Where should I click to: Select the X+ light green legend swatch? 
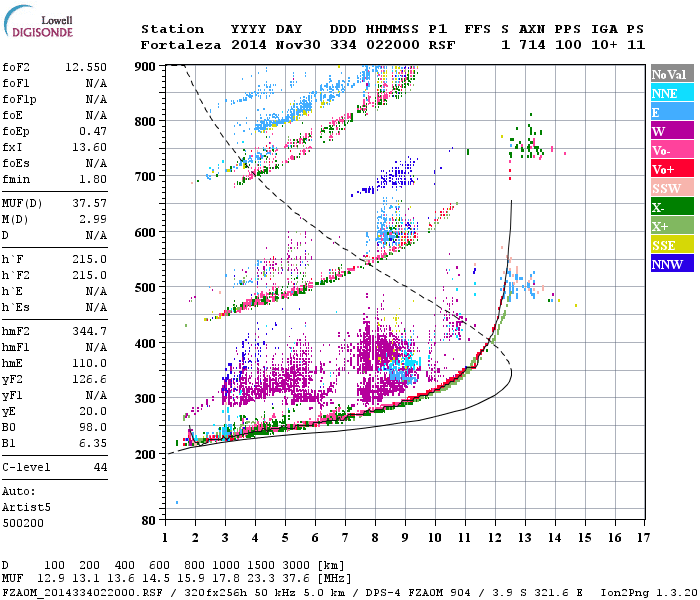[x=672, y=225]
